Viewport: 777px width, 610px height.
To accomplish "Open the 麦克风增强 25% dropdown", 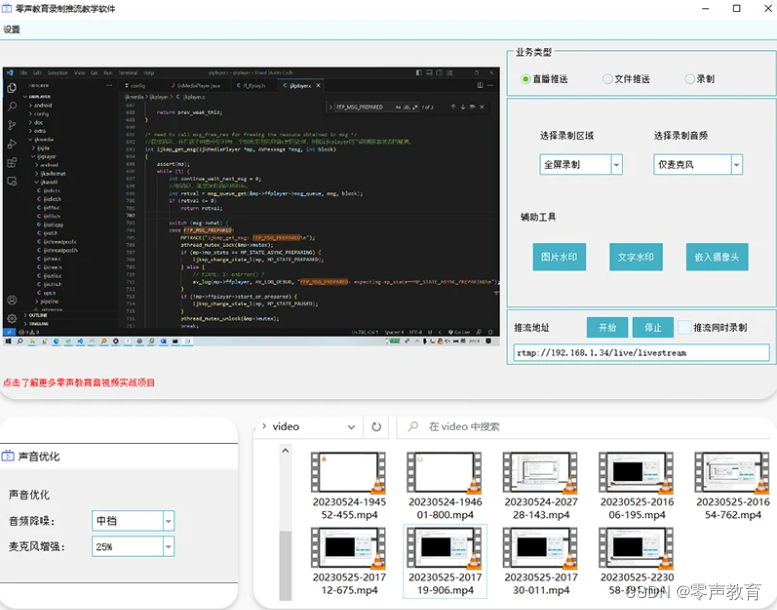I will click(168, 547).
